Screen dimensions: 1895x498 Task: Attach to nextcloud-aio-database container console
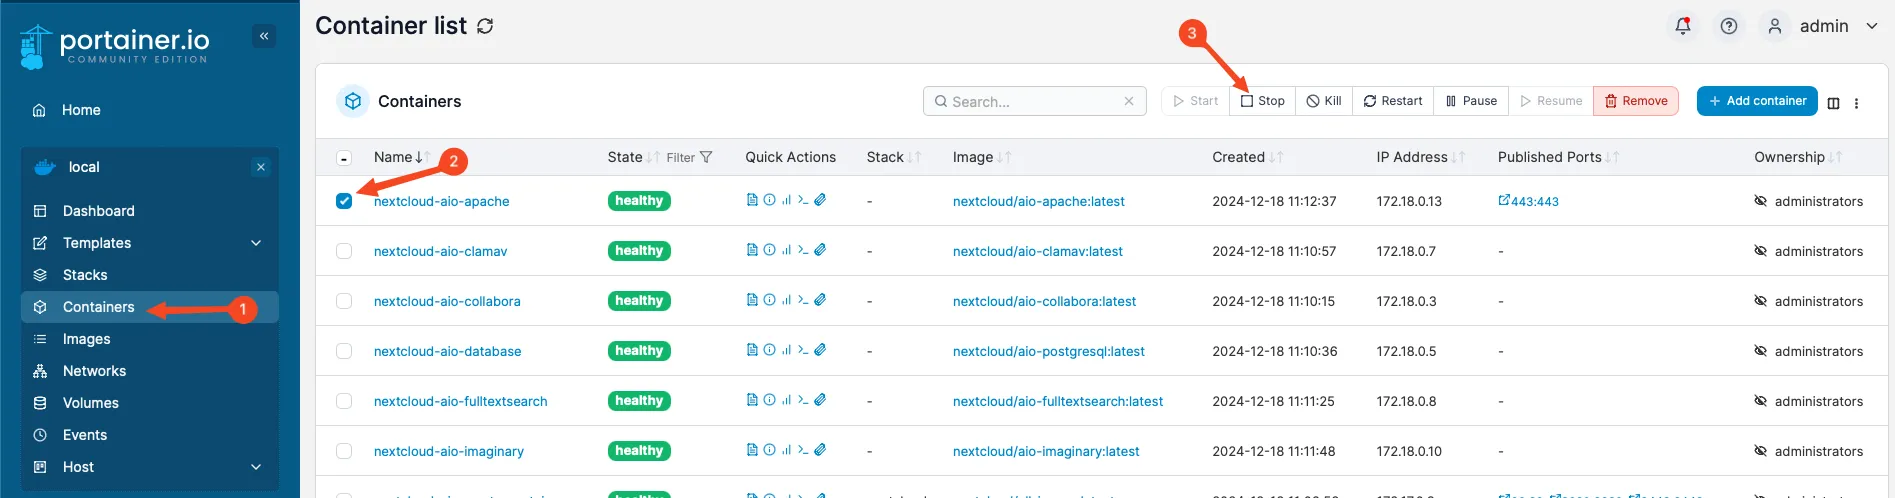820,350
